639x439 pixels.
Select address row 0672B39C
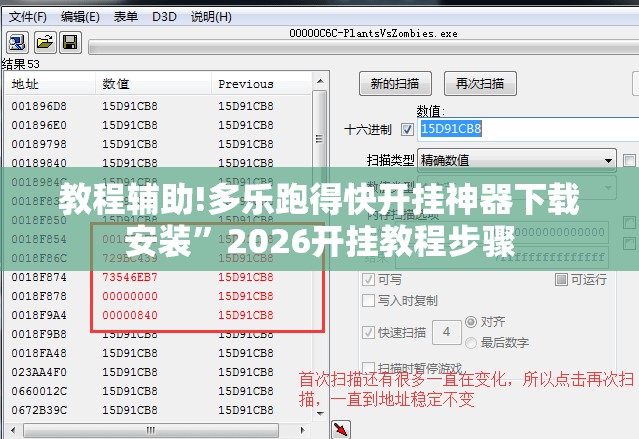point(159,410)
